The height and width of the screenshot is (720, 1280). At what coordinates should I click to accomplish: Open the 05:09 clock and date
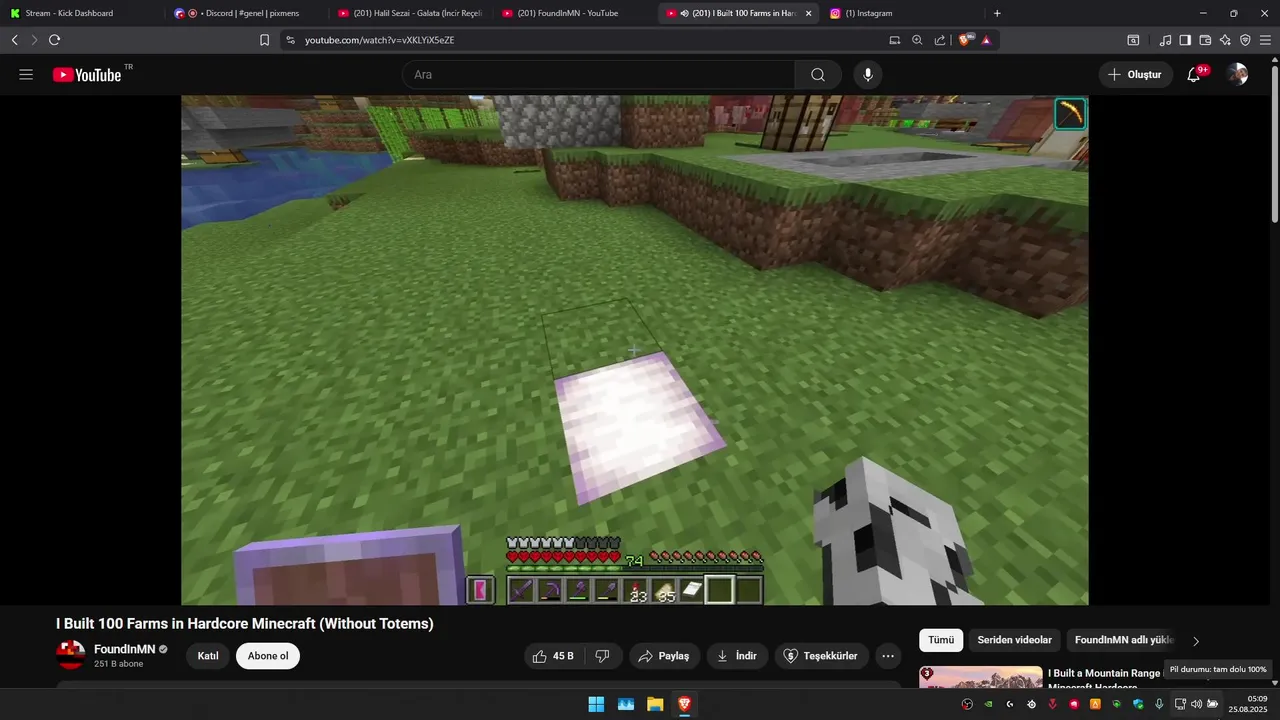(x=1249, y=704)
